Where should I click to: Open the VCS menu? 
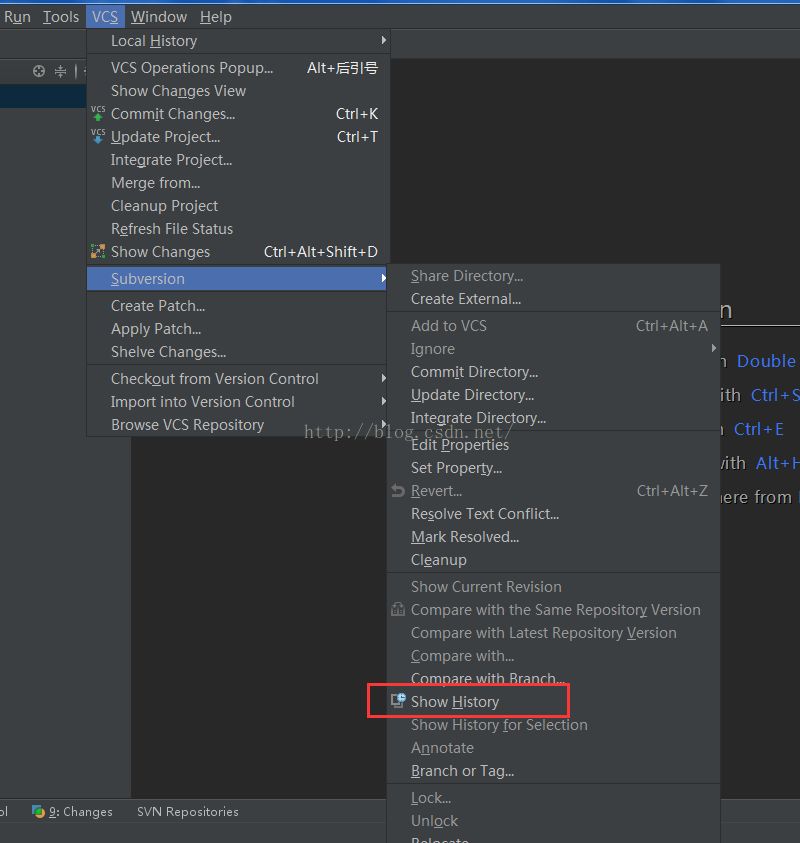tap(105, 17)
